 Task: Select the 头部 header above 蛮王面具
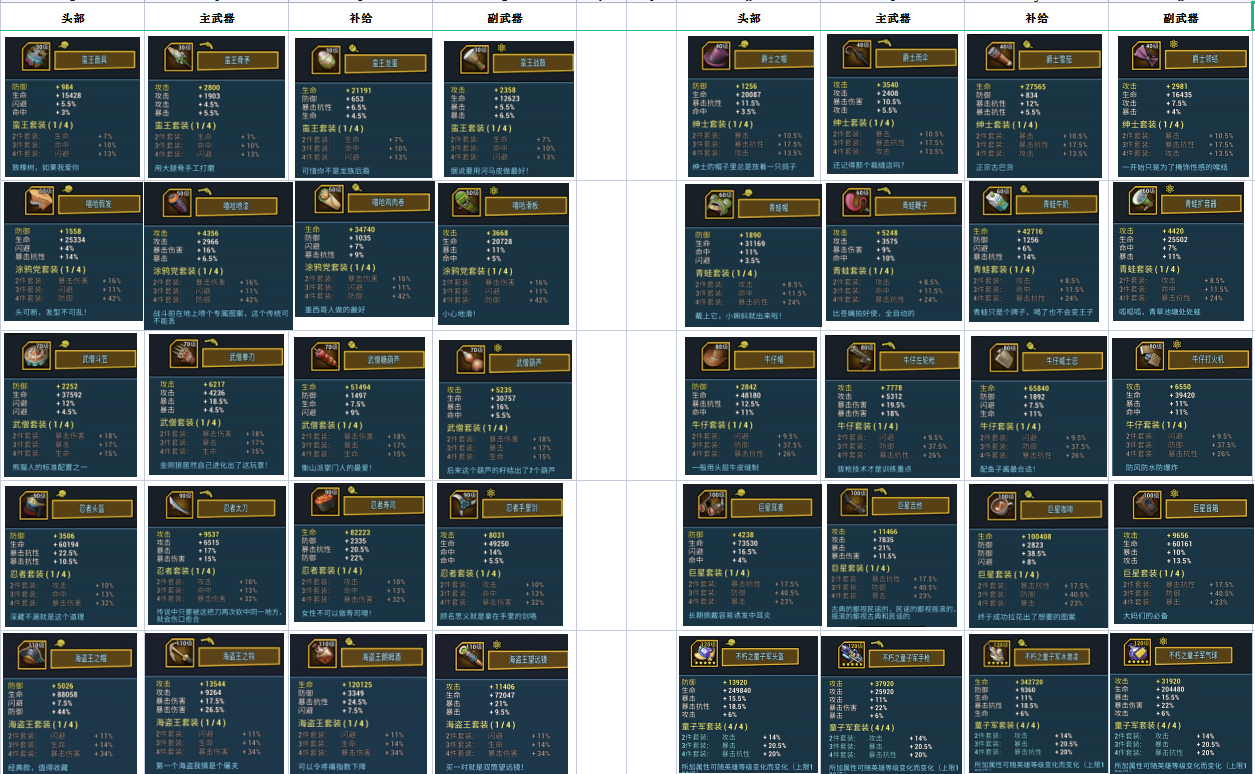click(72, 19)
